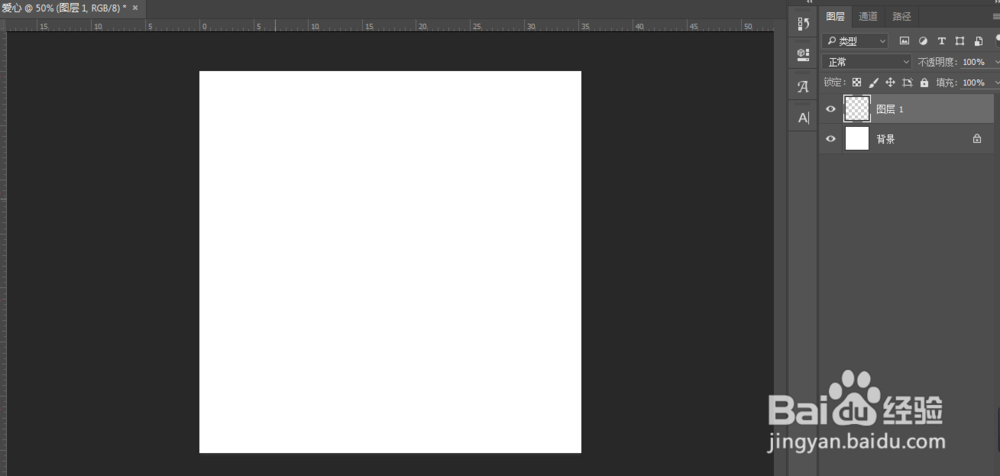Hide the 图层 1 layer

coord(830,109)
